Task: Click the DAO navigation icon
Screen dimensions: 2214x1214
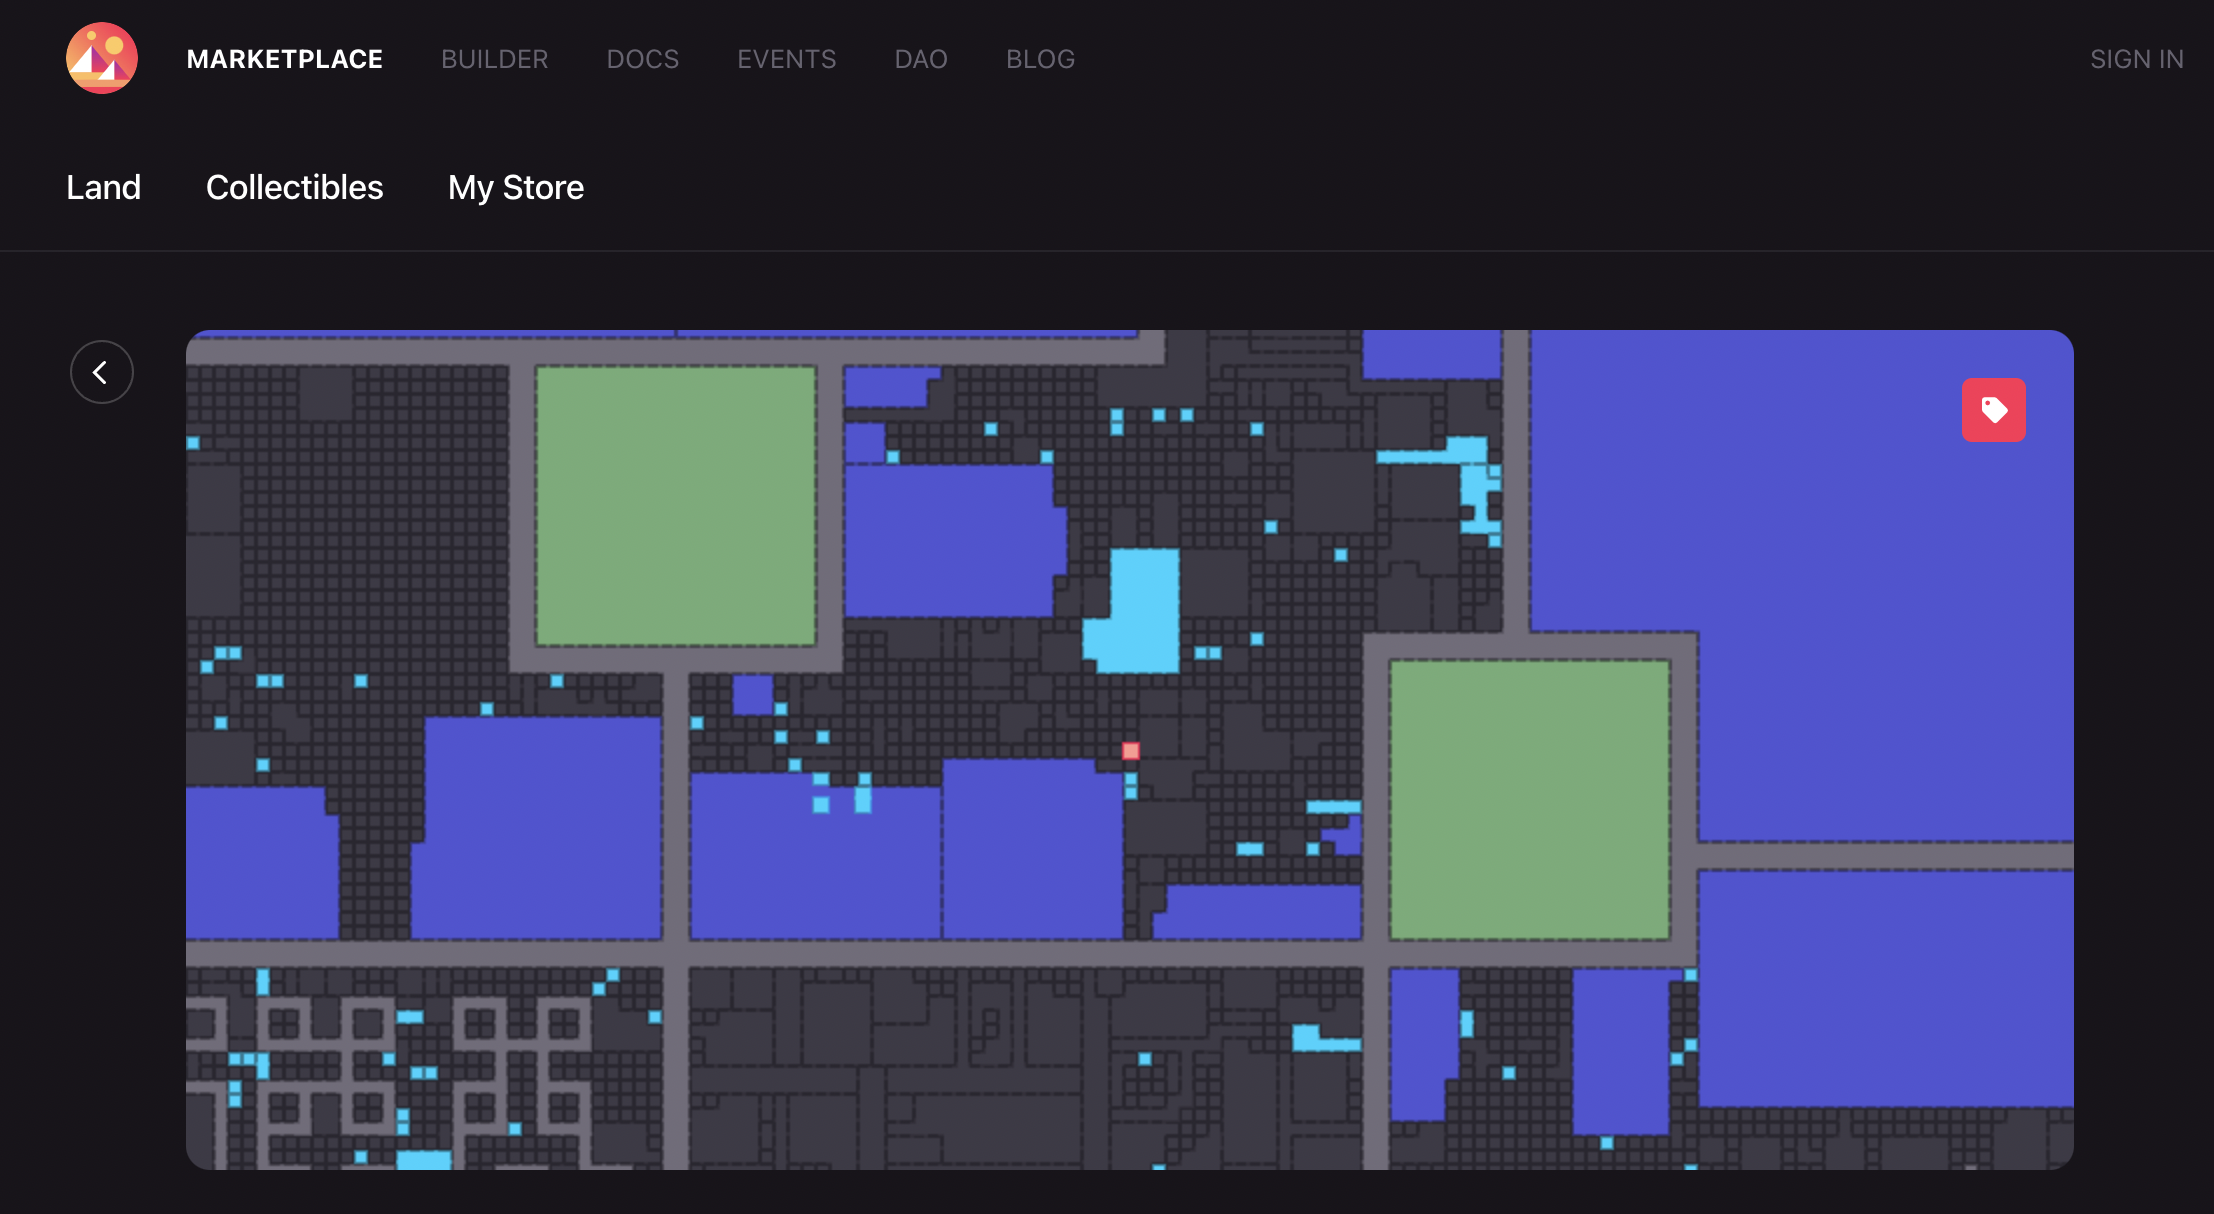Action: click(919, 58)
